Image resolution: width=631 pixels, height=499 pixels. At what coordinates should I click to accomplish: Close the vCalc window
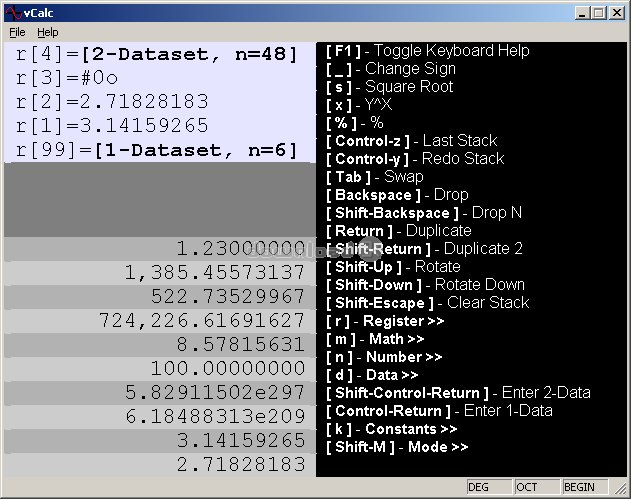(x=617, y=13)
